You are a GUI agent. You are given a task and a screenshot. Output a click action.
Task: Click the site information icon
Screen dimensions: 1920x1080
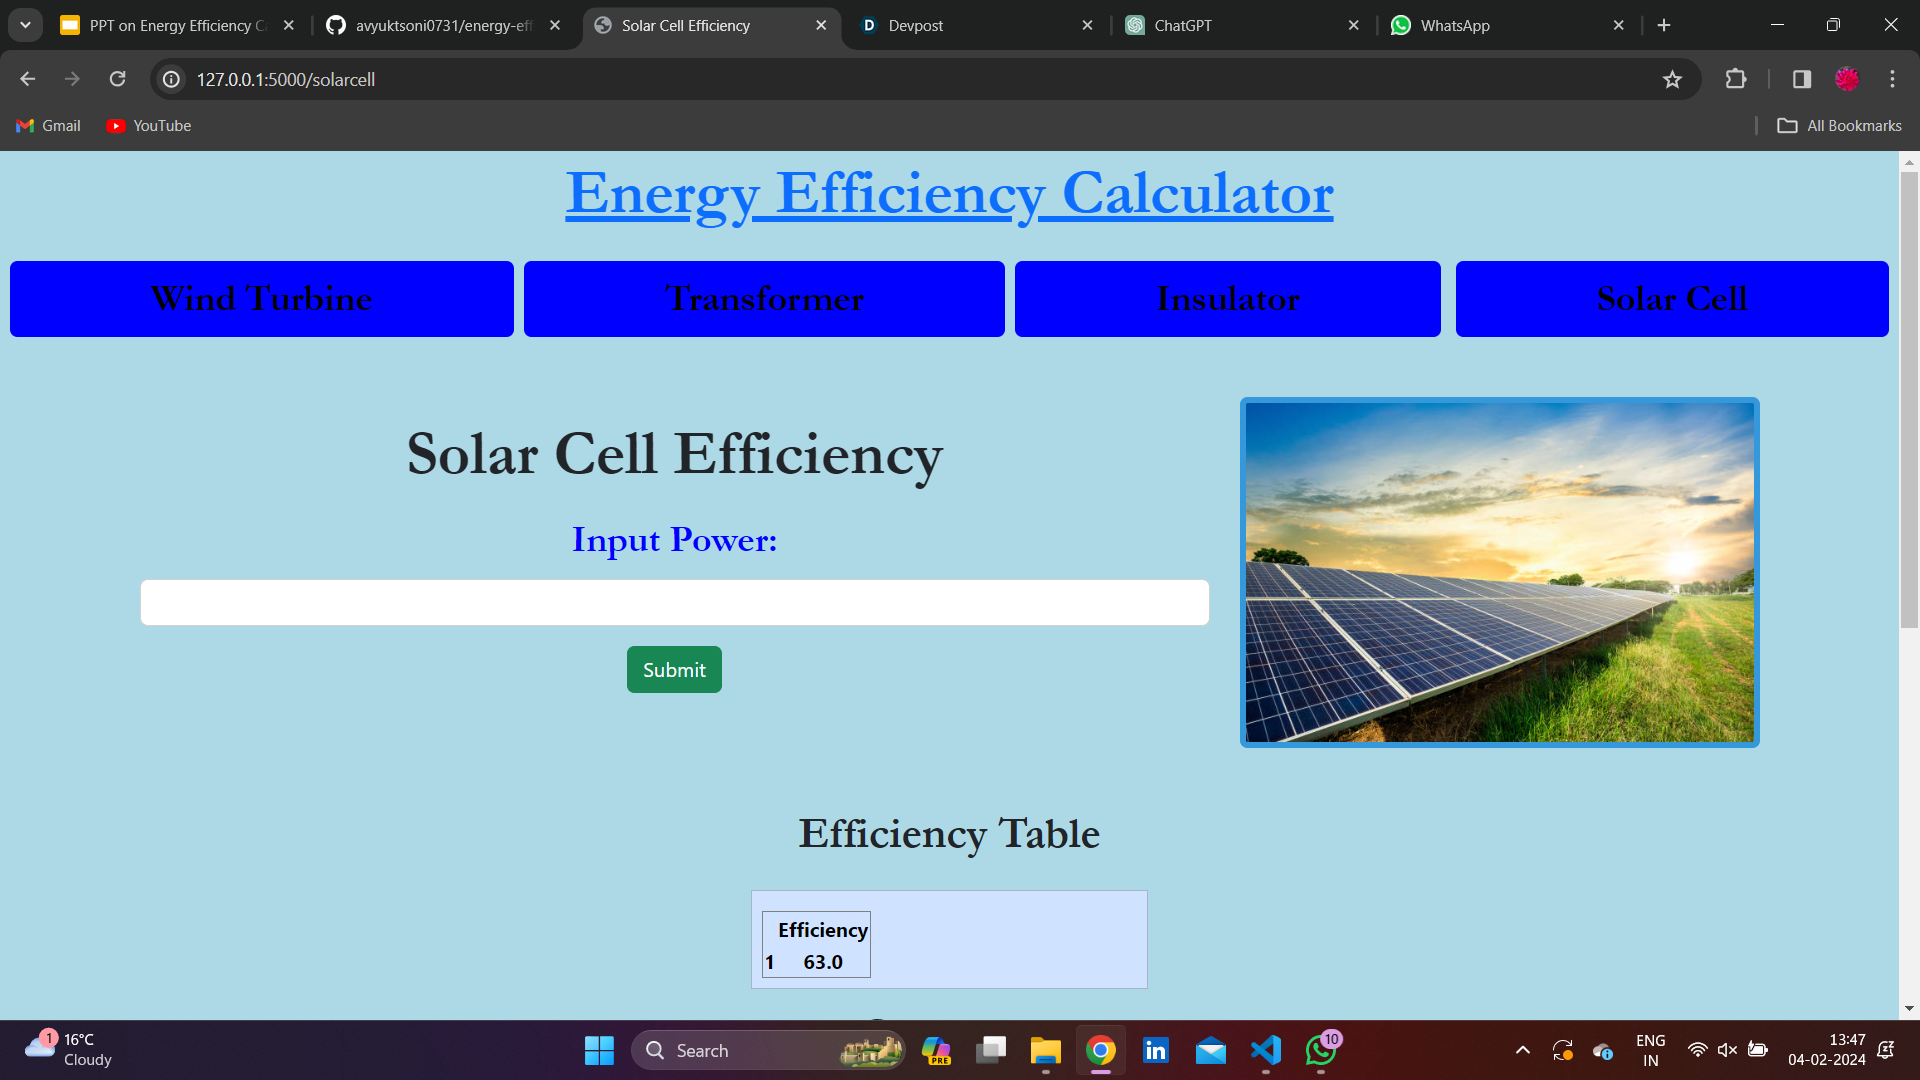point(172,79)
